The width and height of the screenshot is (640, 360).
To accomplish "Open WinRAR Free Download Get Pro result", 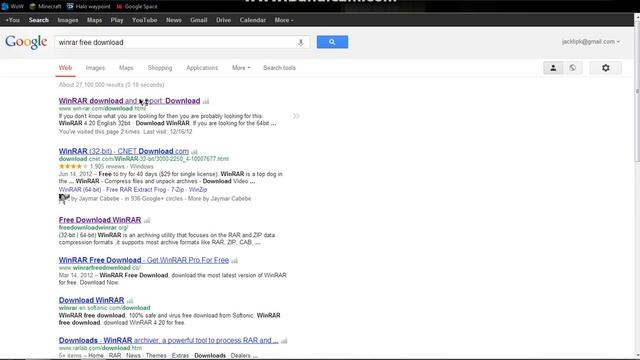I will pyautogui.click(x=144, y=260).
